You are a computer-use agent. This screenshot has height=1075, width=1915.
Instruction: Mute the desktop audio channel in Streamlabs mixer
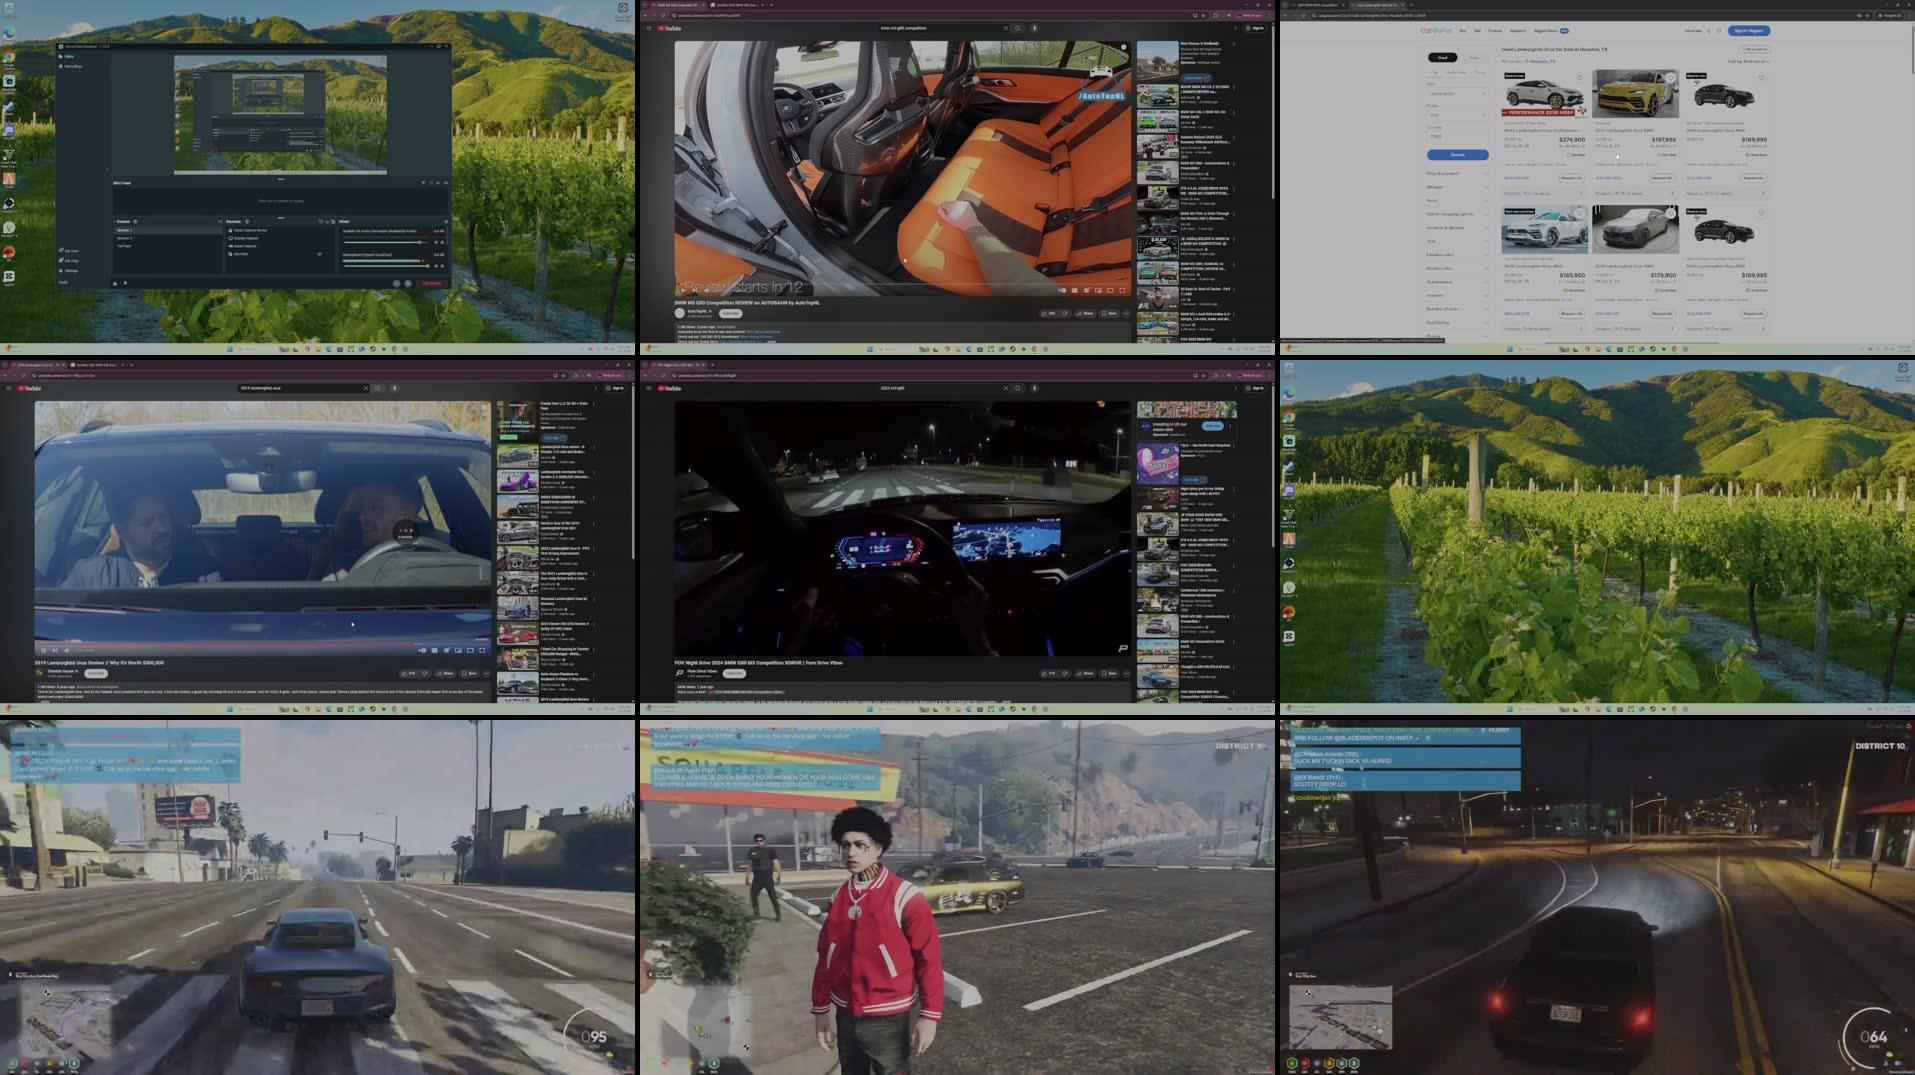[x=436, y=242]
